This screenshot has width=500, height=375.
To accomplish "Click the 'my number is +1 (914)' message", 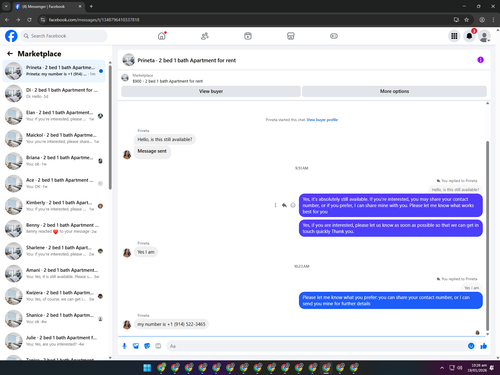I will click(x=171, y=324).
